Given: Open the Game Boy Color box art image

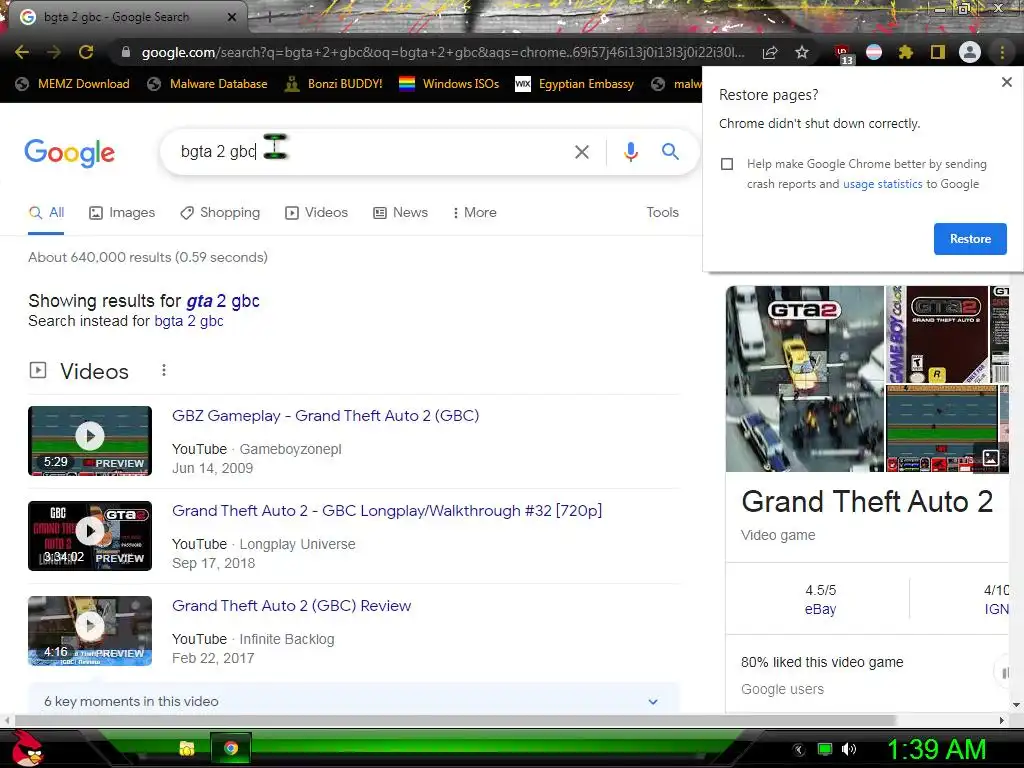Looking at the screenshot, I should click(x=937, y=334).
